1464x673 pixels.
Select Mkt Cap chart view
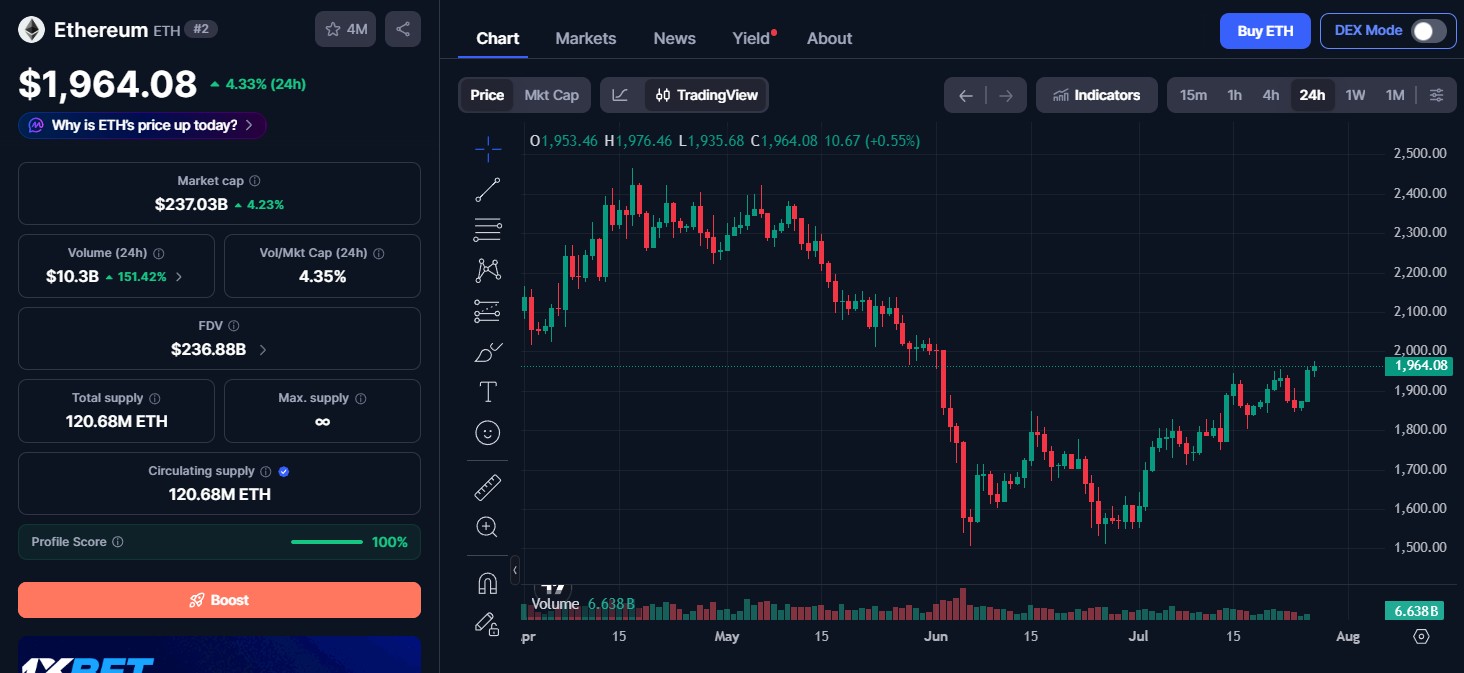[551, 95]
